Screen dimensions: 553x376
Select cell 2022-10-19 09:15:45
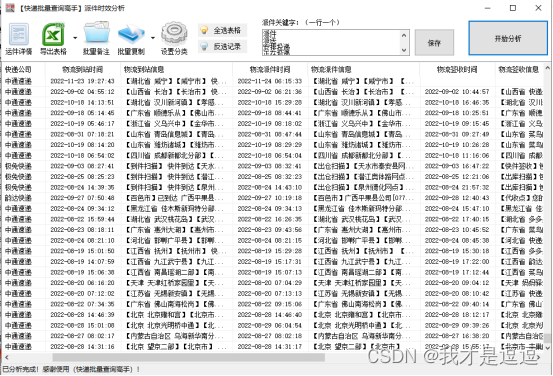point(457,123)
